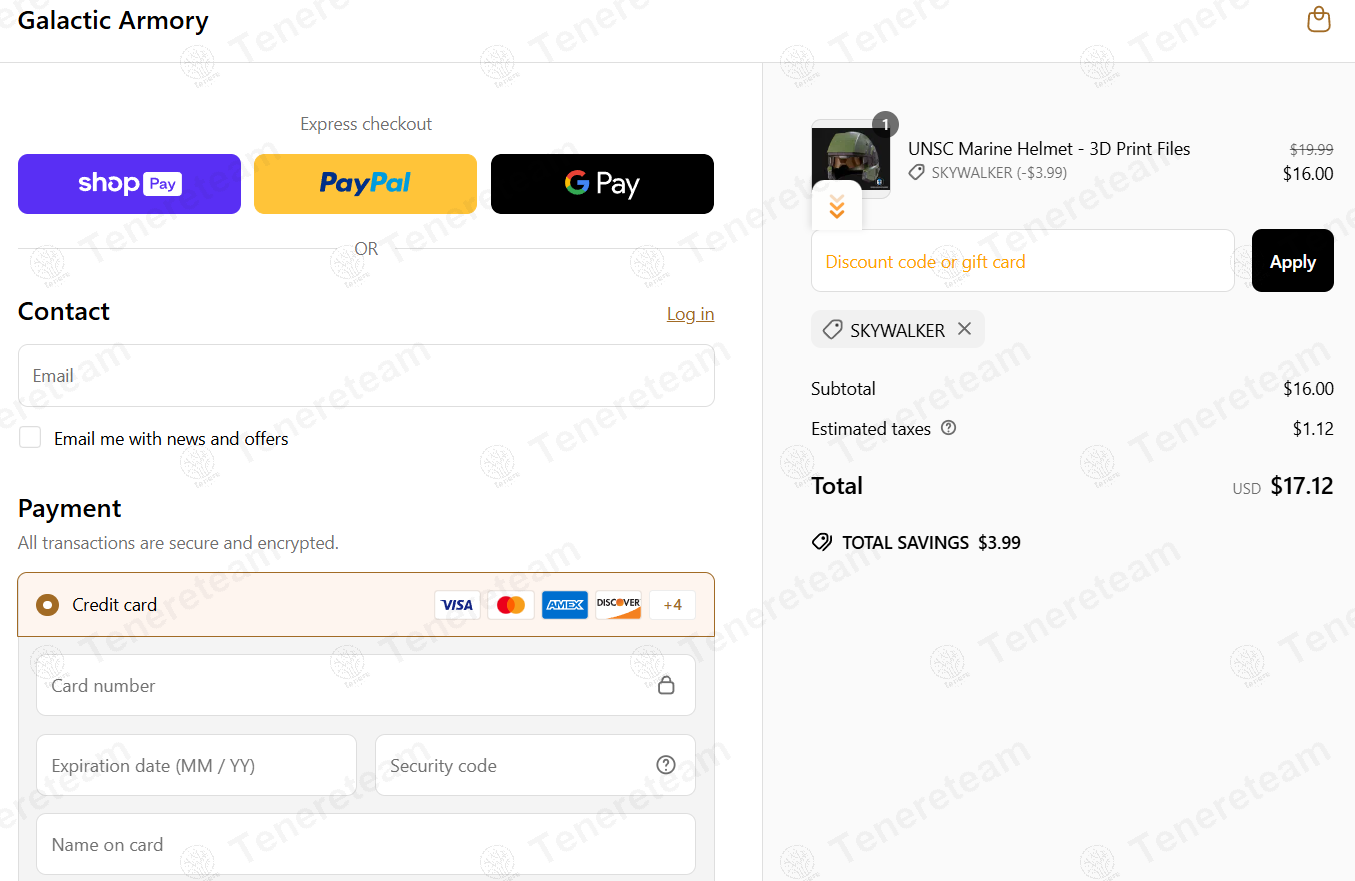
Task: Click the security code help icon
Action: tap(666, 765)
